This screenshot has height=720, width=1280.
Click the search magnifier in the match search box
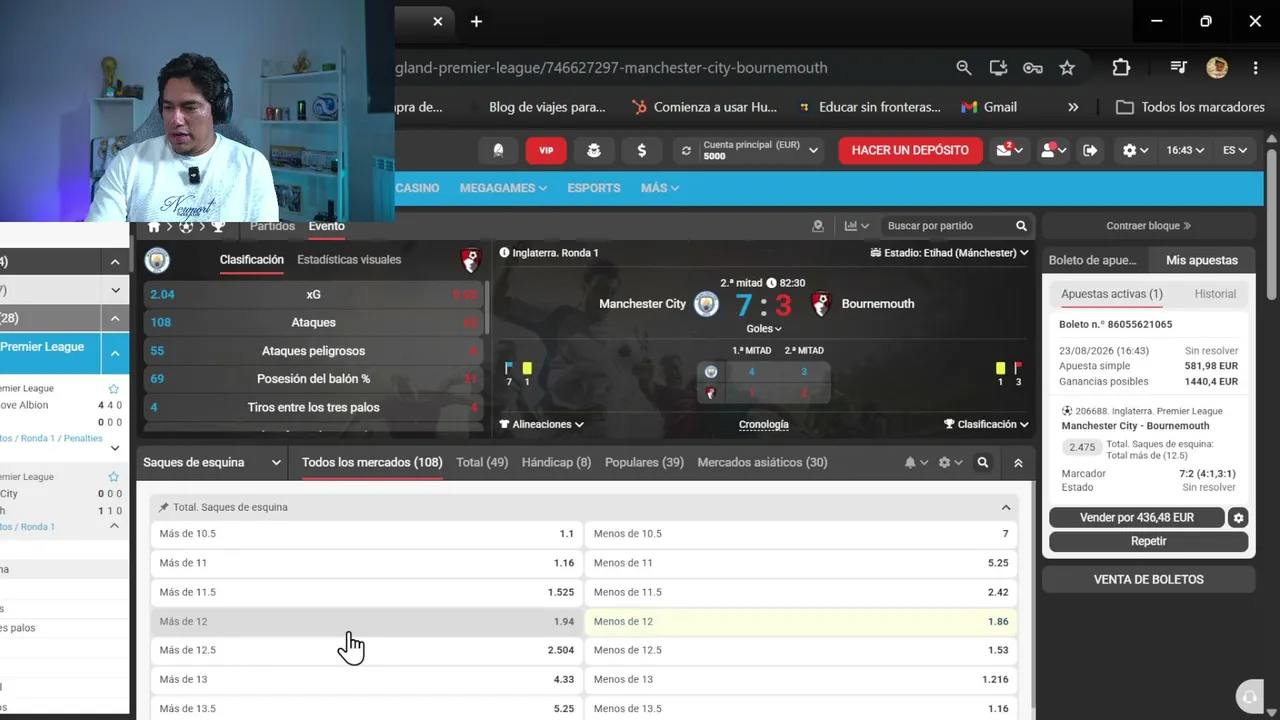tap(1021, 226)
